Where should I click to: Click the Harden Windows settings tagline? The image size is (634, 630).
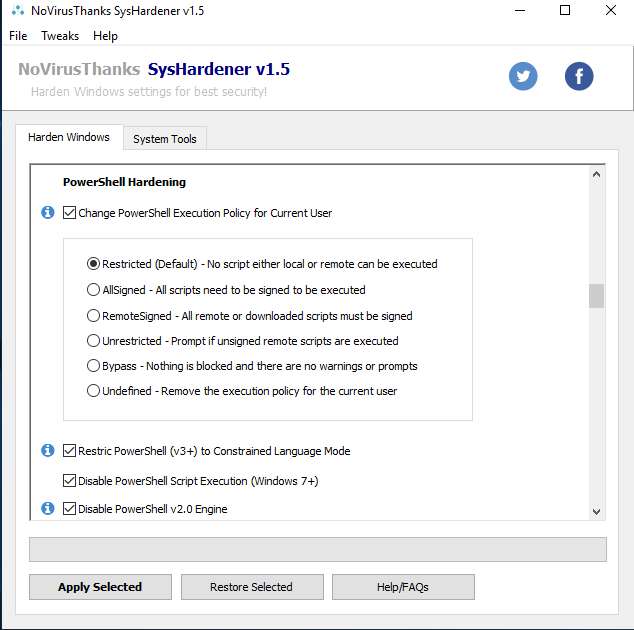[149, 91]
